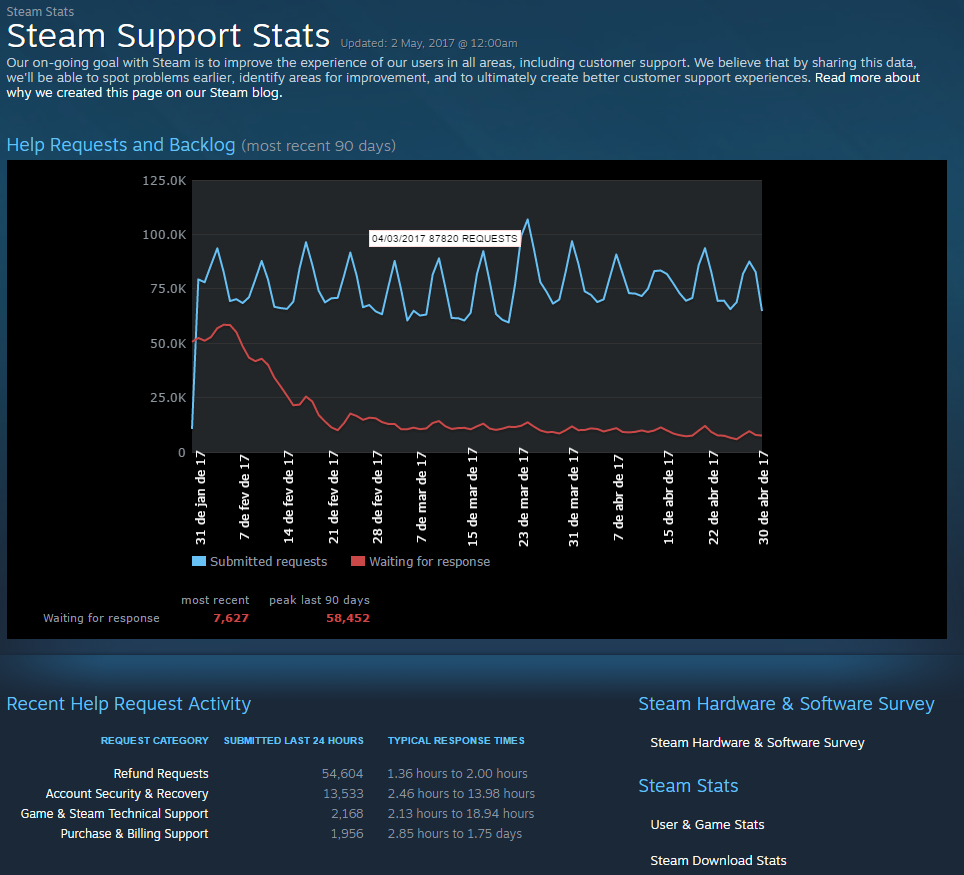The image size is (964, 875).
Task: Click the blue Submitted requests legend swatch
Action: [199, 561]
